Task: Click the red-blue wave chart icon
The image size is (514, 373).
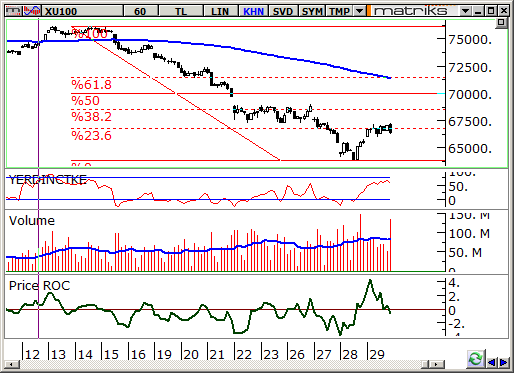Action: coord(32,11)
